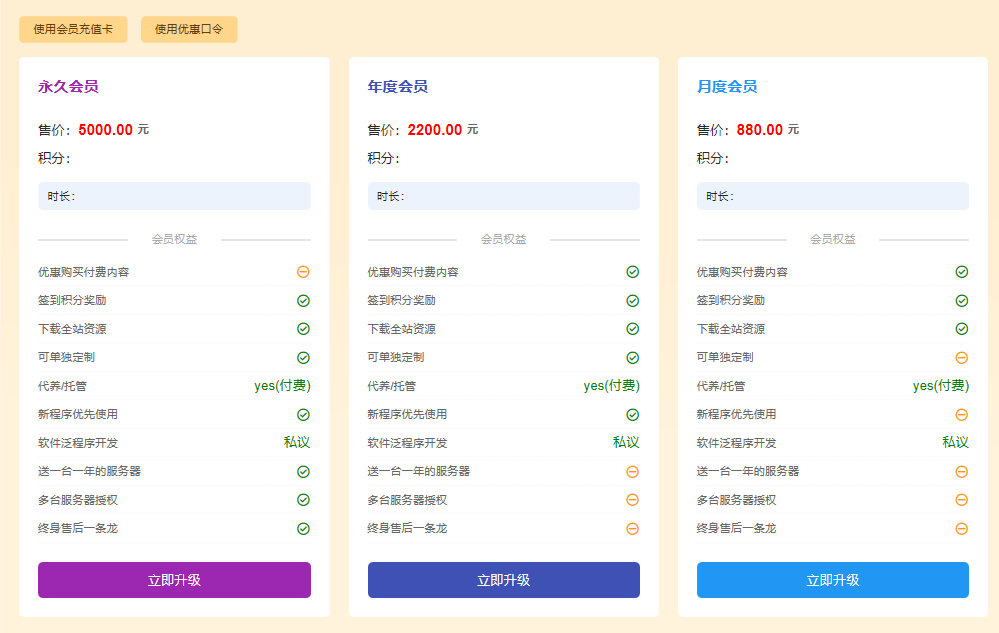
Task: Click minus icon for 送一台一年的服务器 in 年度会员
Action: [632, 471]
